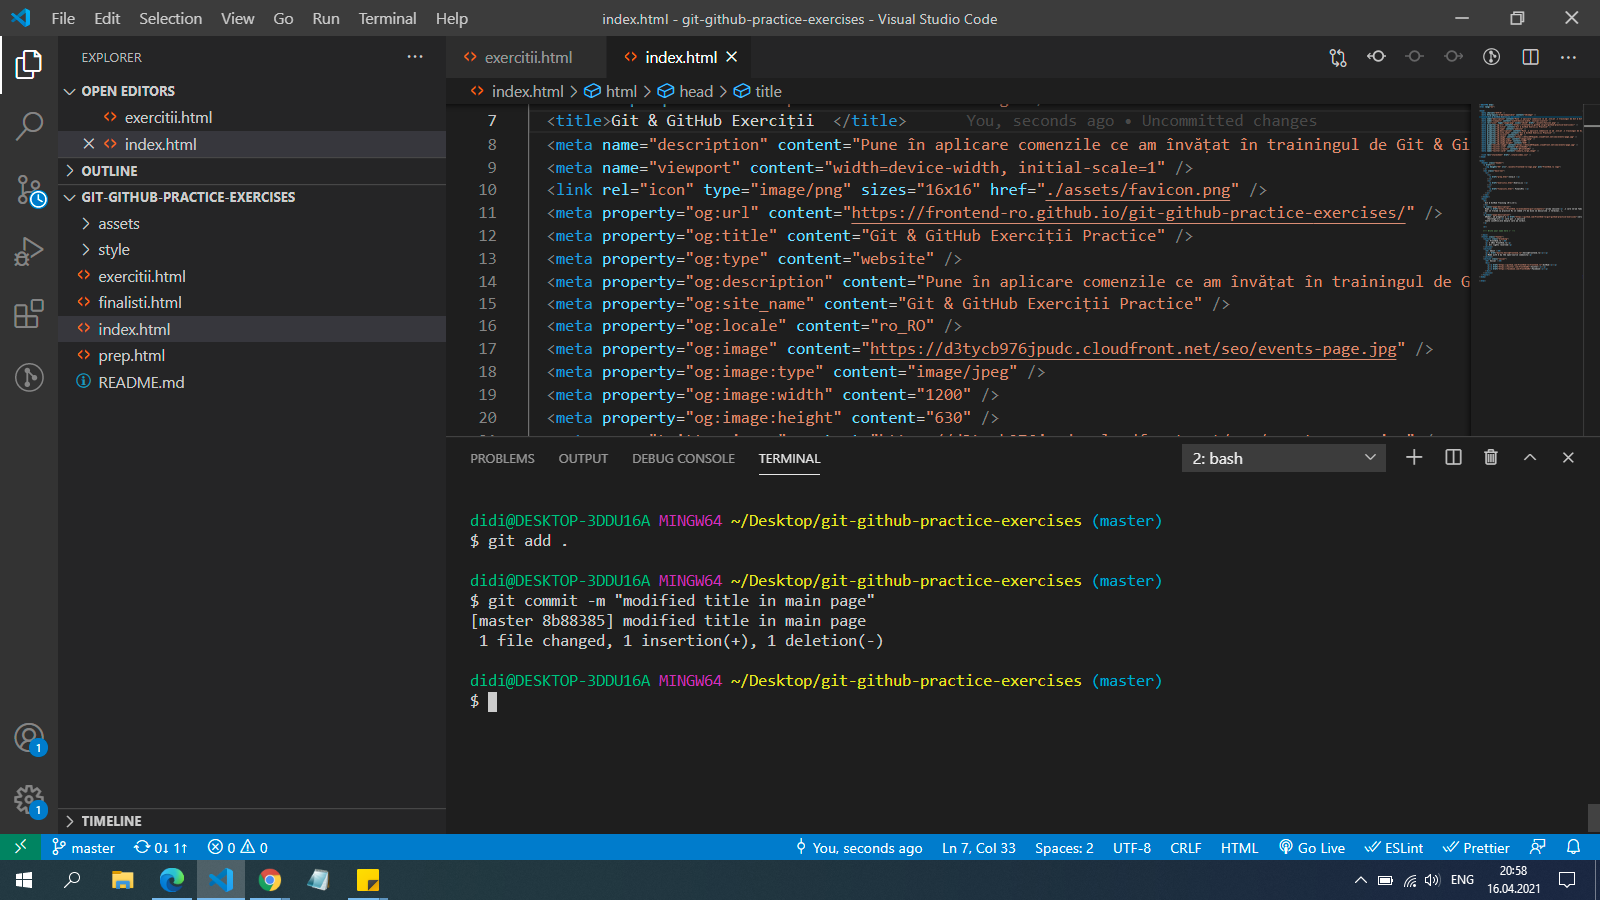Open Run and Debug view

pyautogui.click(x=29, y=252)
